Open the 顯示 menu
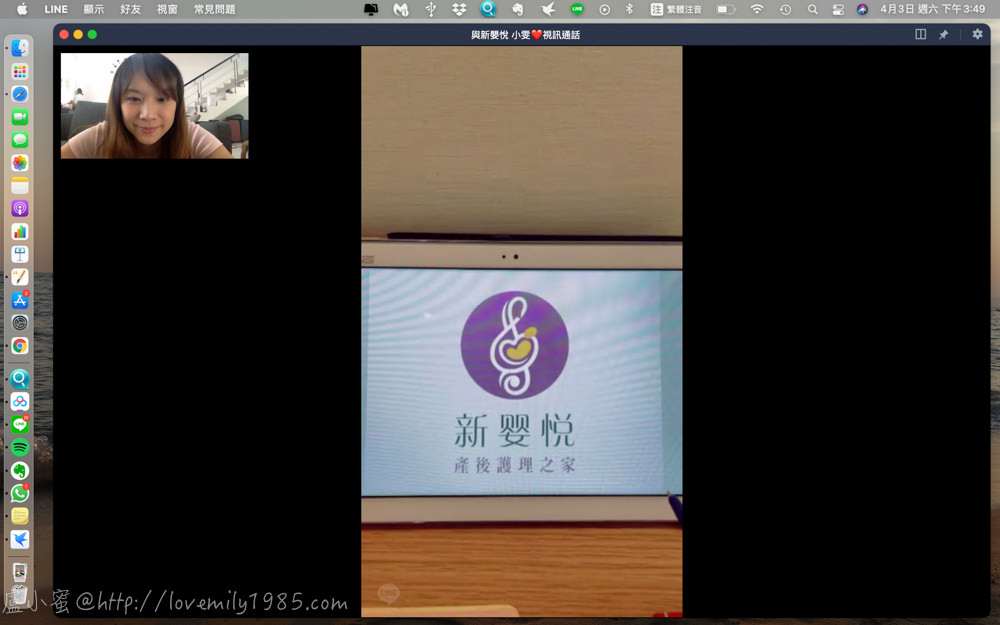 coord(94,9)
